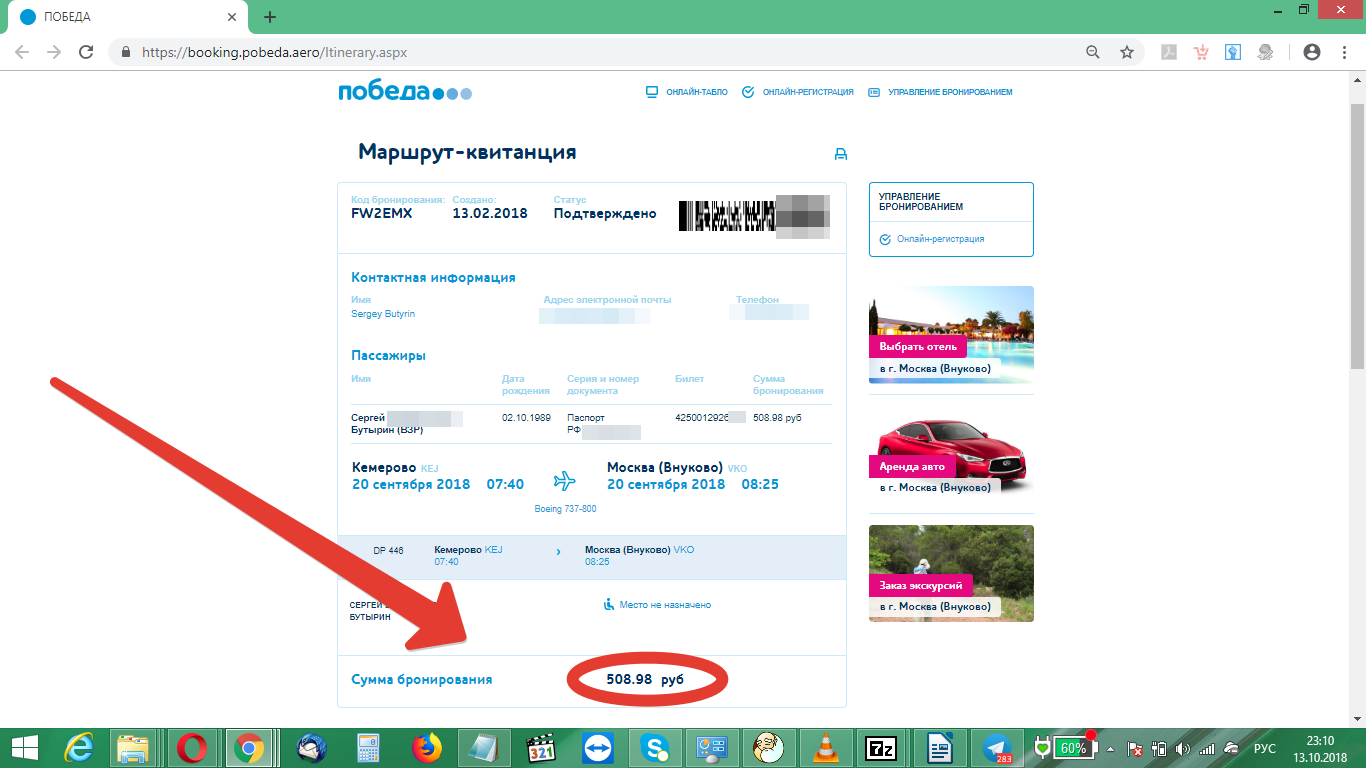The image size is (1366, 768).
Task: Open Thunderbird mail from the taskbar
Action: pyautogui.click(x=312, y=748)
